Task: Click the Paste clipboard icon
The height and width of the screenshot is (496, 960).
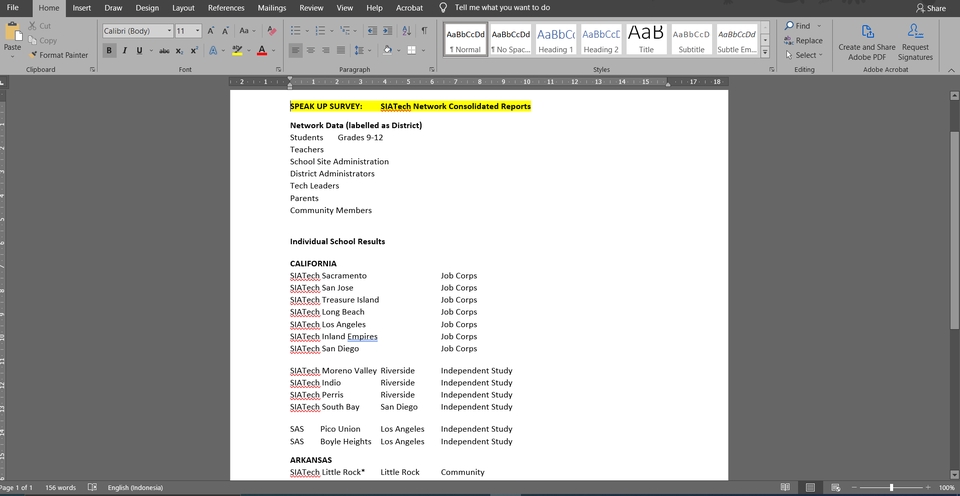Action: tap(12, 32)
